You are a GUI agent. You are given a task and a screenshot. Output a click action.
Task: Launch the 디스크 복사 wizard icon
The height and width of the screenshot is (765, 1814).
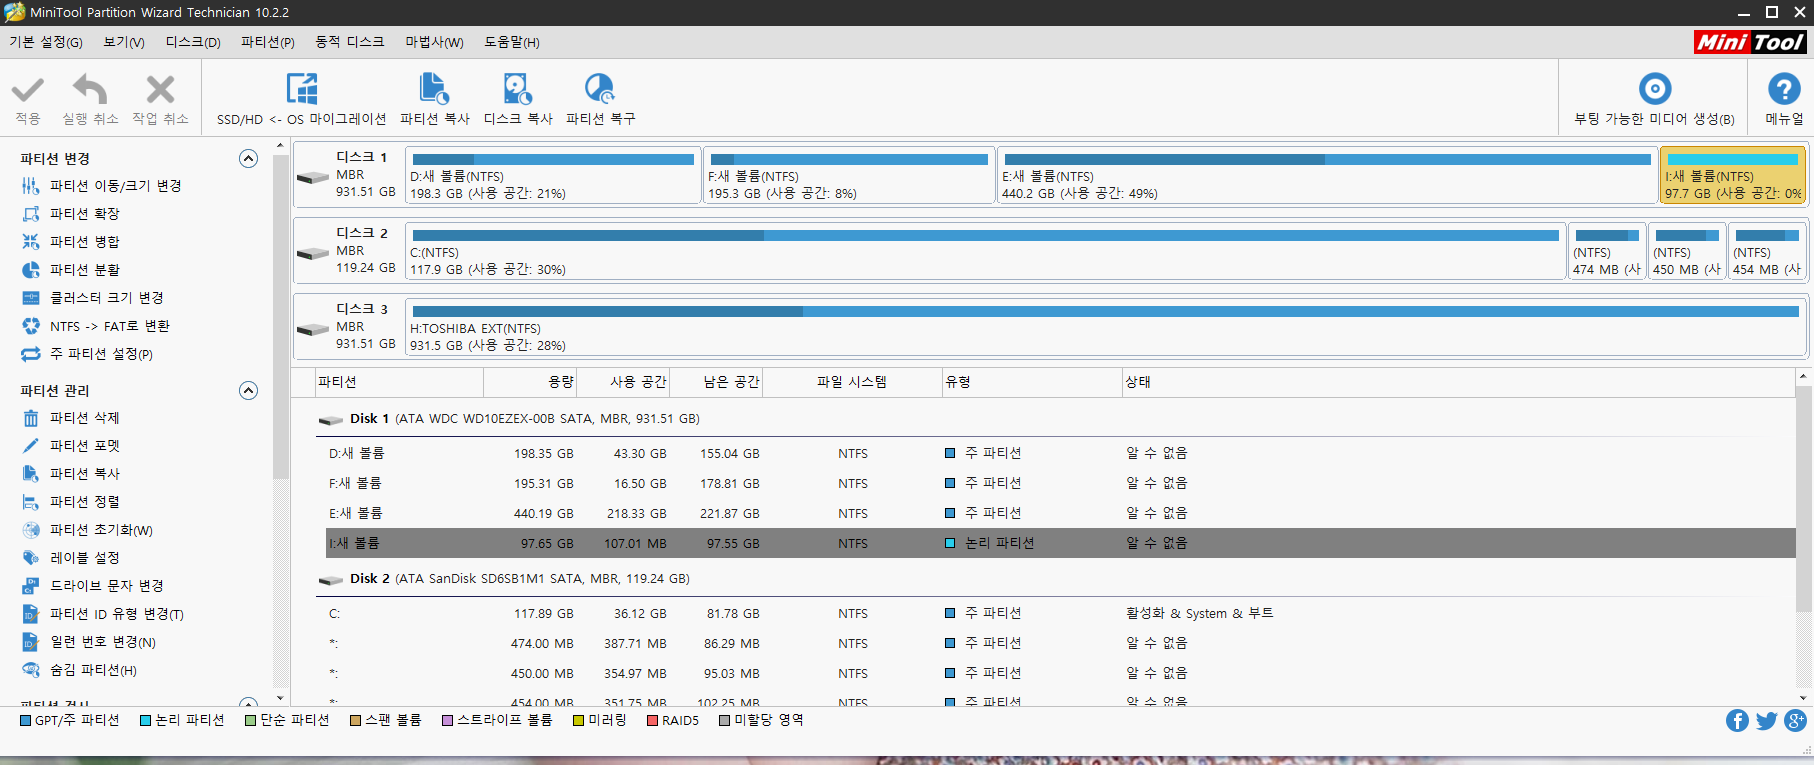[x=517, y=89]
